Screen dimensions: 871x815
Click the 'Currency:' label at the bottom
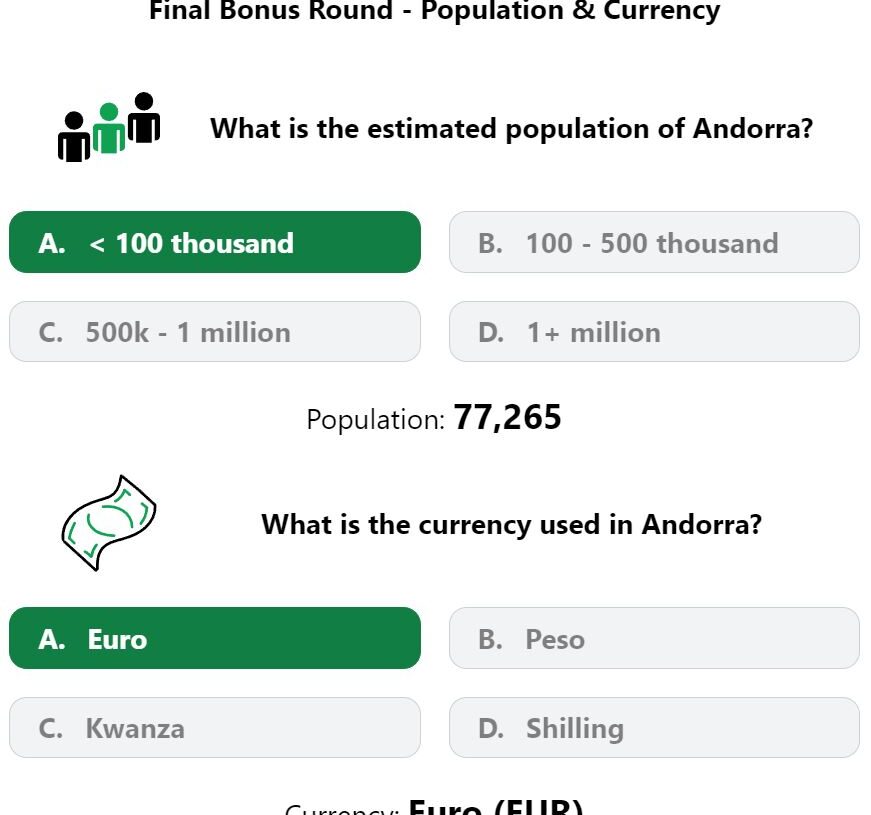tap(342, 809)
